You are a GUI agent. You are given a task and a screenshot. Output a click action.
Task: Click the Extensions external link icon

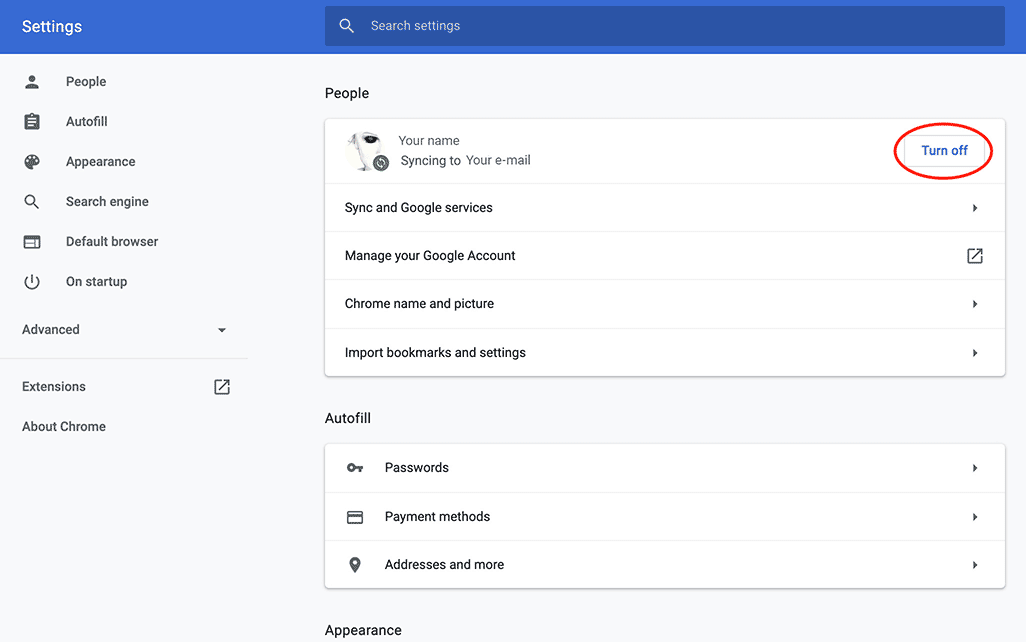(222, 387)
